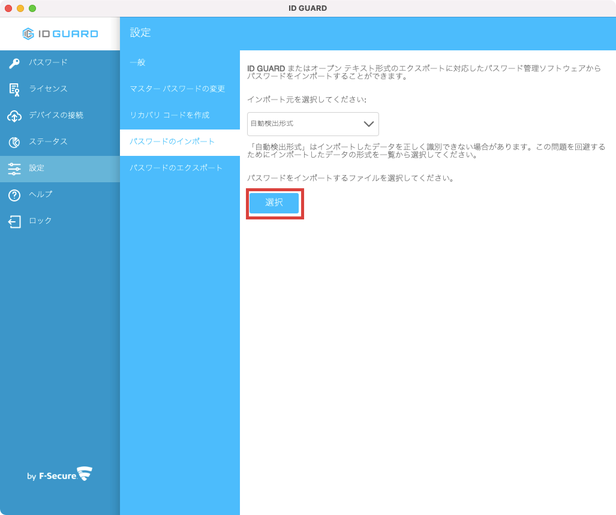Open the パスワード sidebar section

tap(60, 63)
